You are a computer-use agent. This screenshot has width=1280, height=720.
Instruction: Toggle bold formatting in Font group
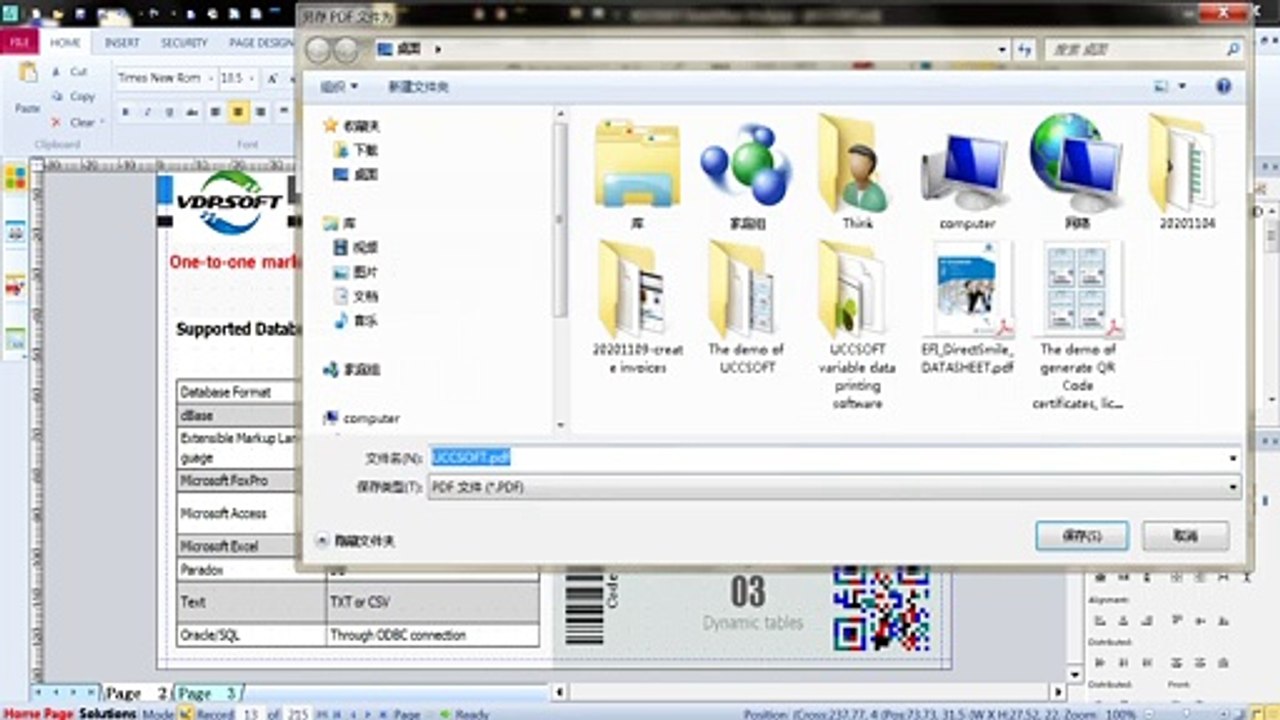point(125,112)
